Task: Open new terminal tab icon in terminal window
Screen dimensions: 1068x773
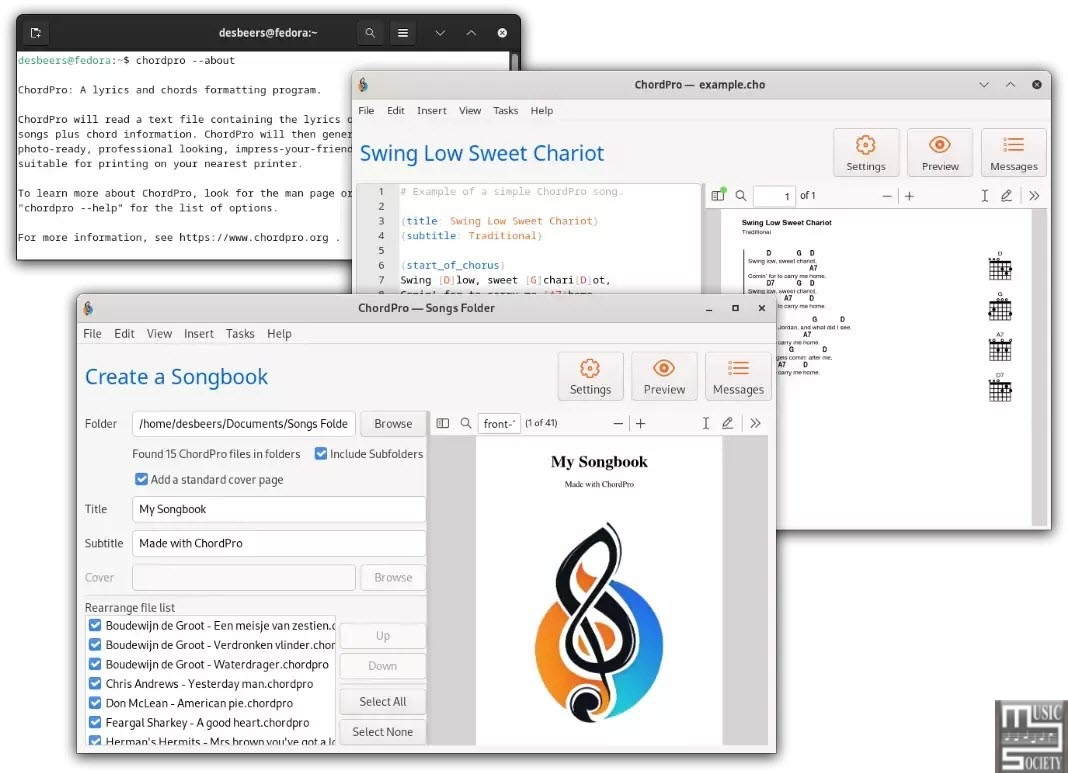Action: pos(36,33)
